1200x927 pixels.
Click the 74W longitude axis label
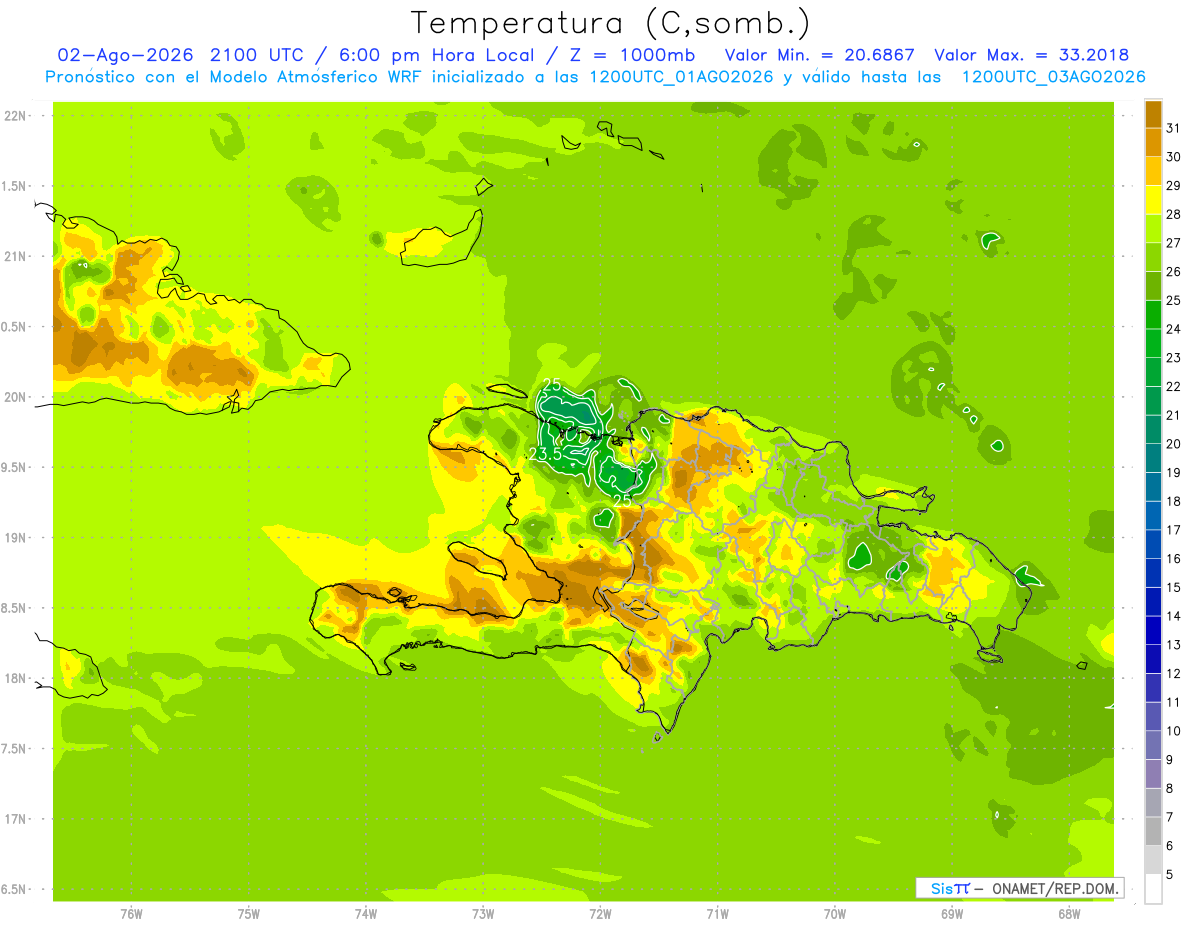click(x=366, y=914)
